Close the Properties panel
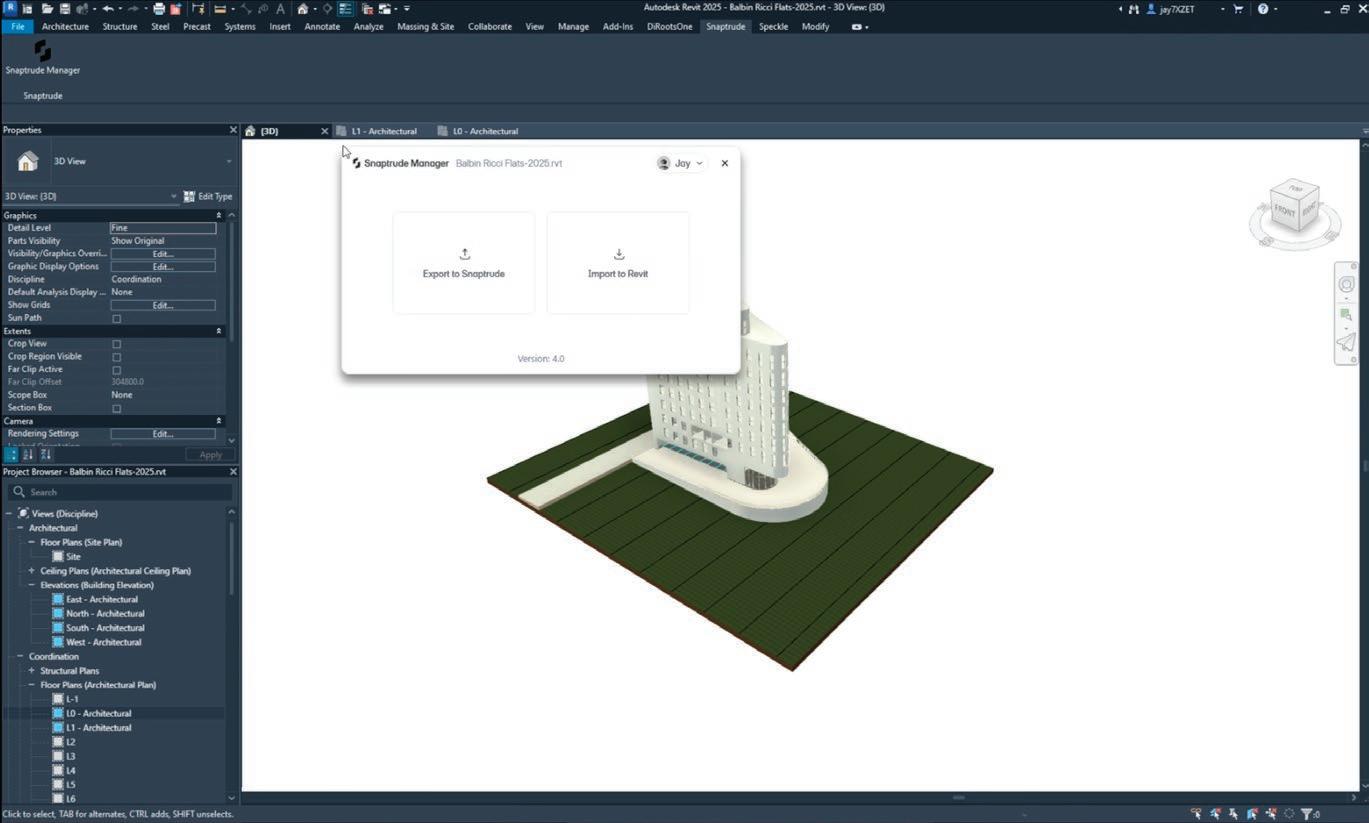The width and height of the screenshot is (1369, 823). pos(233,130)
